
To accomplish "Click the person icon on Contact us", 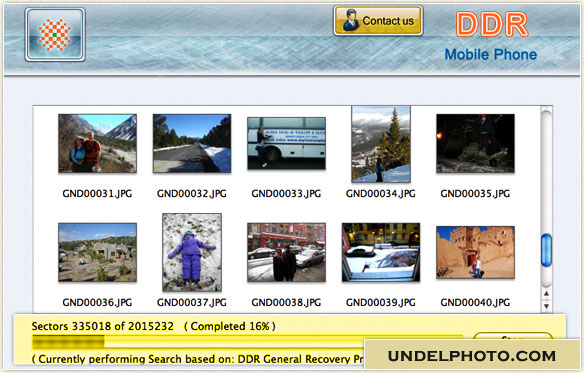I will (x=350, y=20).
